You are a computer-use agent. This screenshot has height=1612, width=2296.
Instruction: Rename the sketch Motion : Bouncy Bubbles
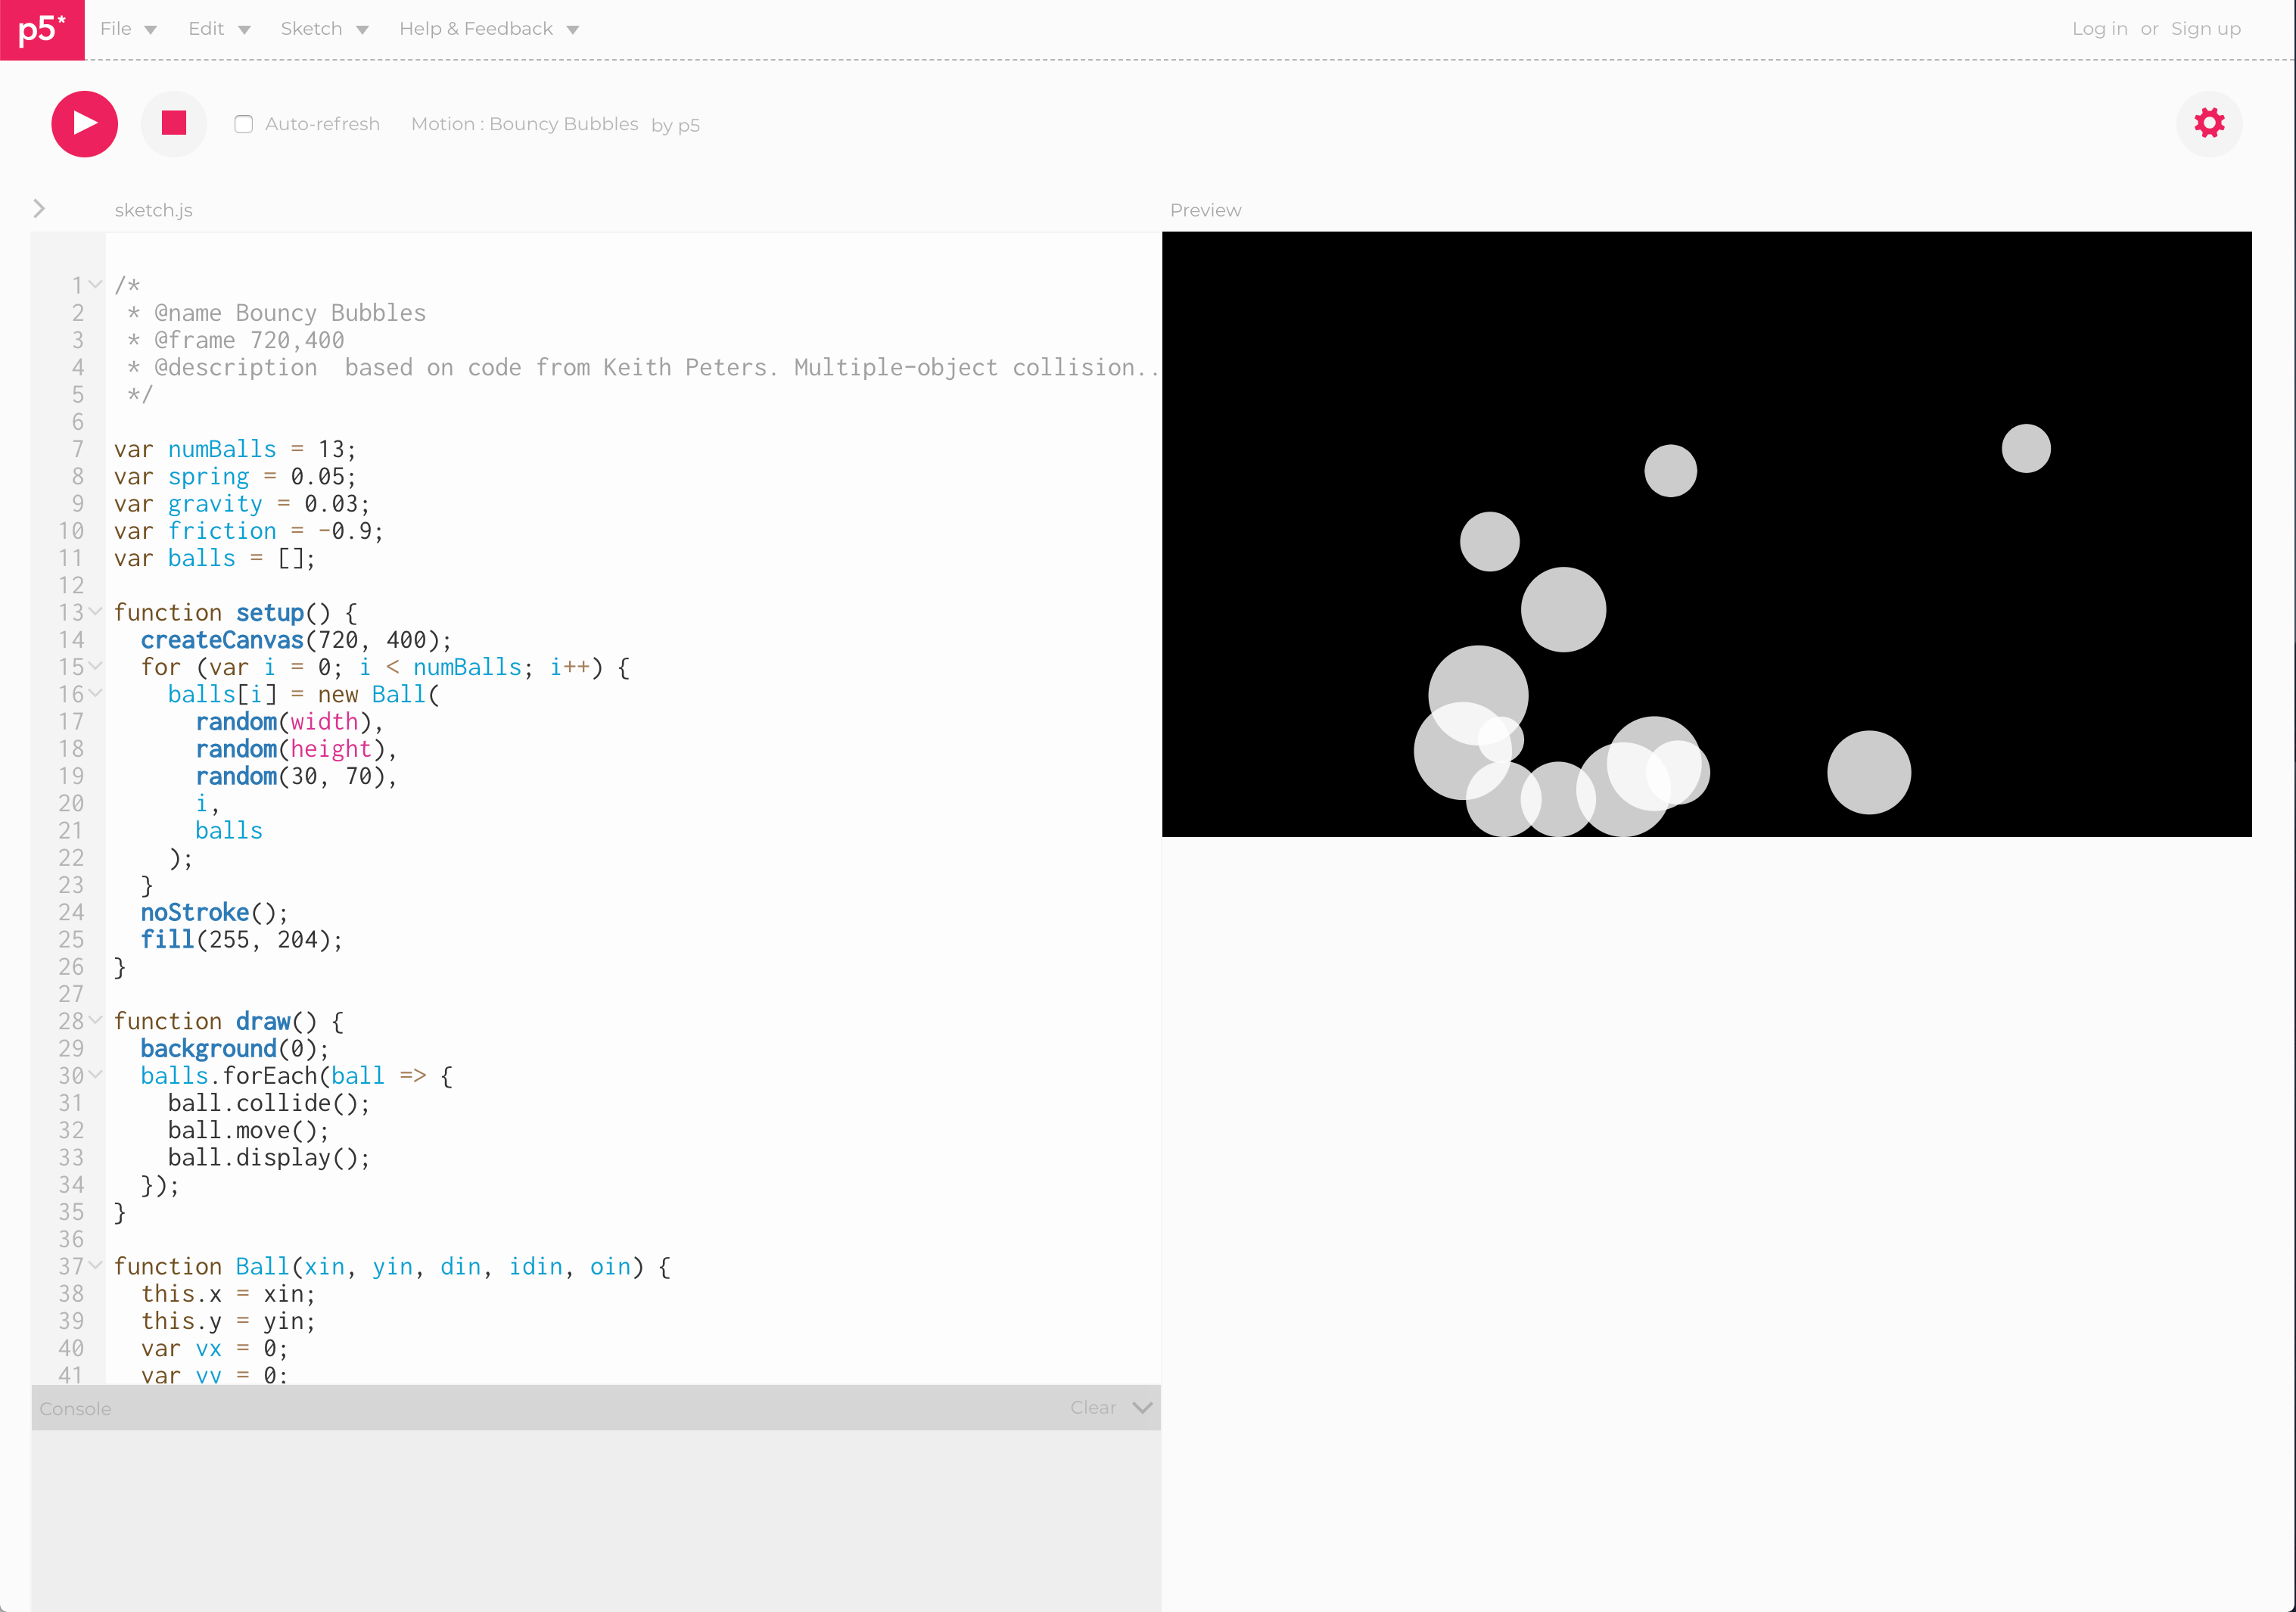(524, 123)
